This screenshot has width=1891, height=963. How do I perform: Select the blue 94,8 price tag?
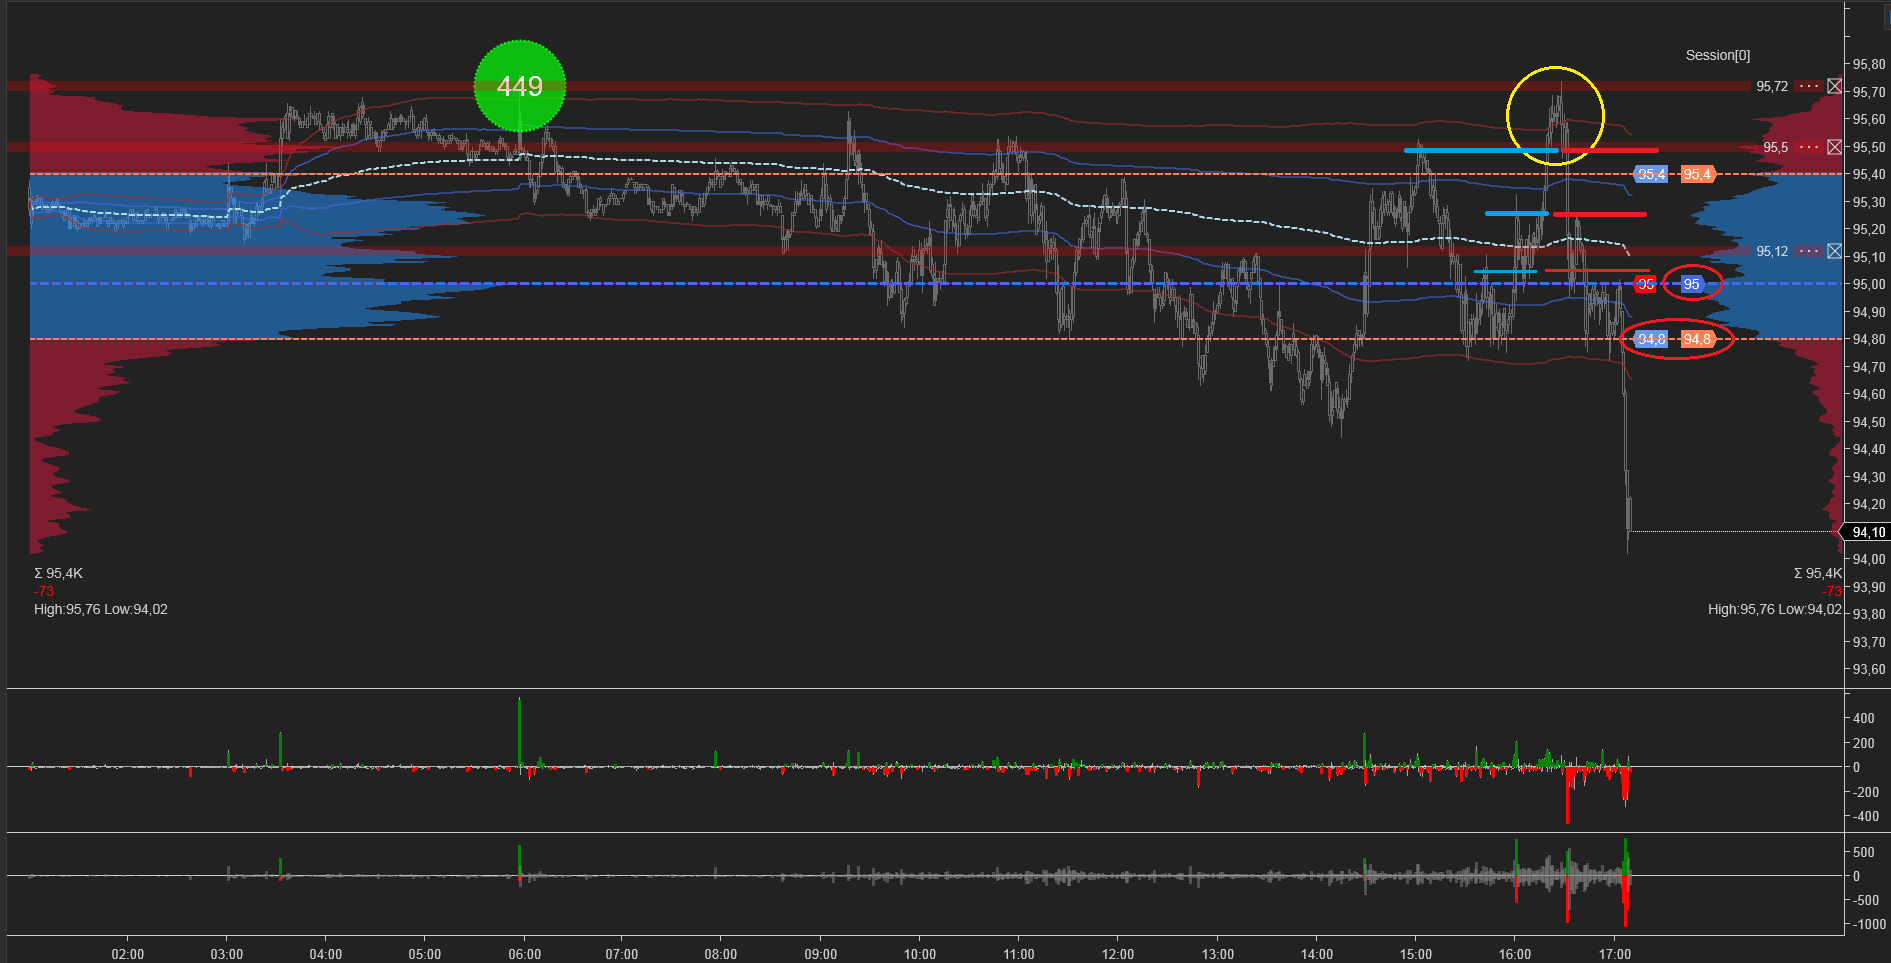(x=1652, y=339)
